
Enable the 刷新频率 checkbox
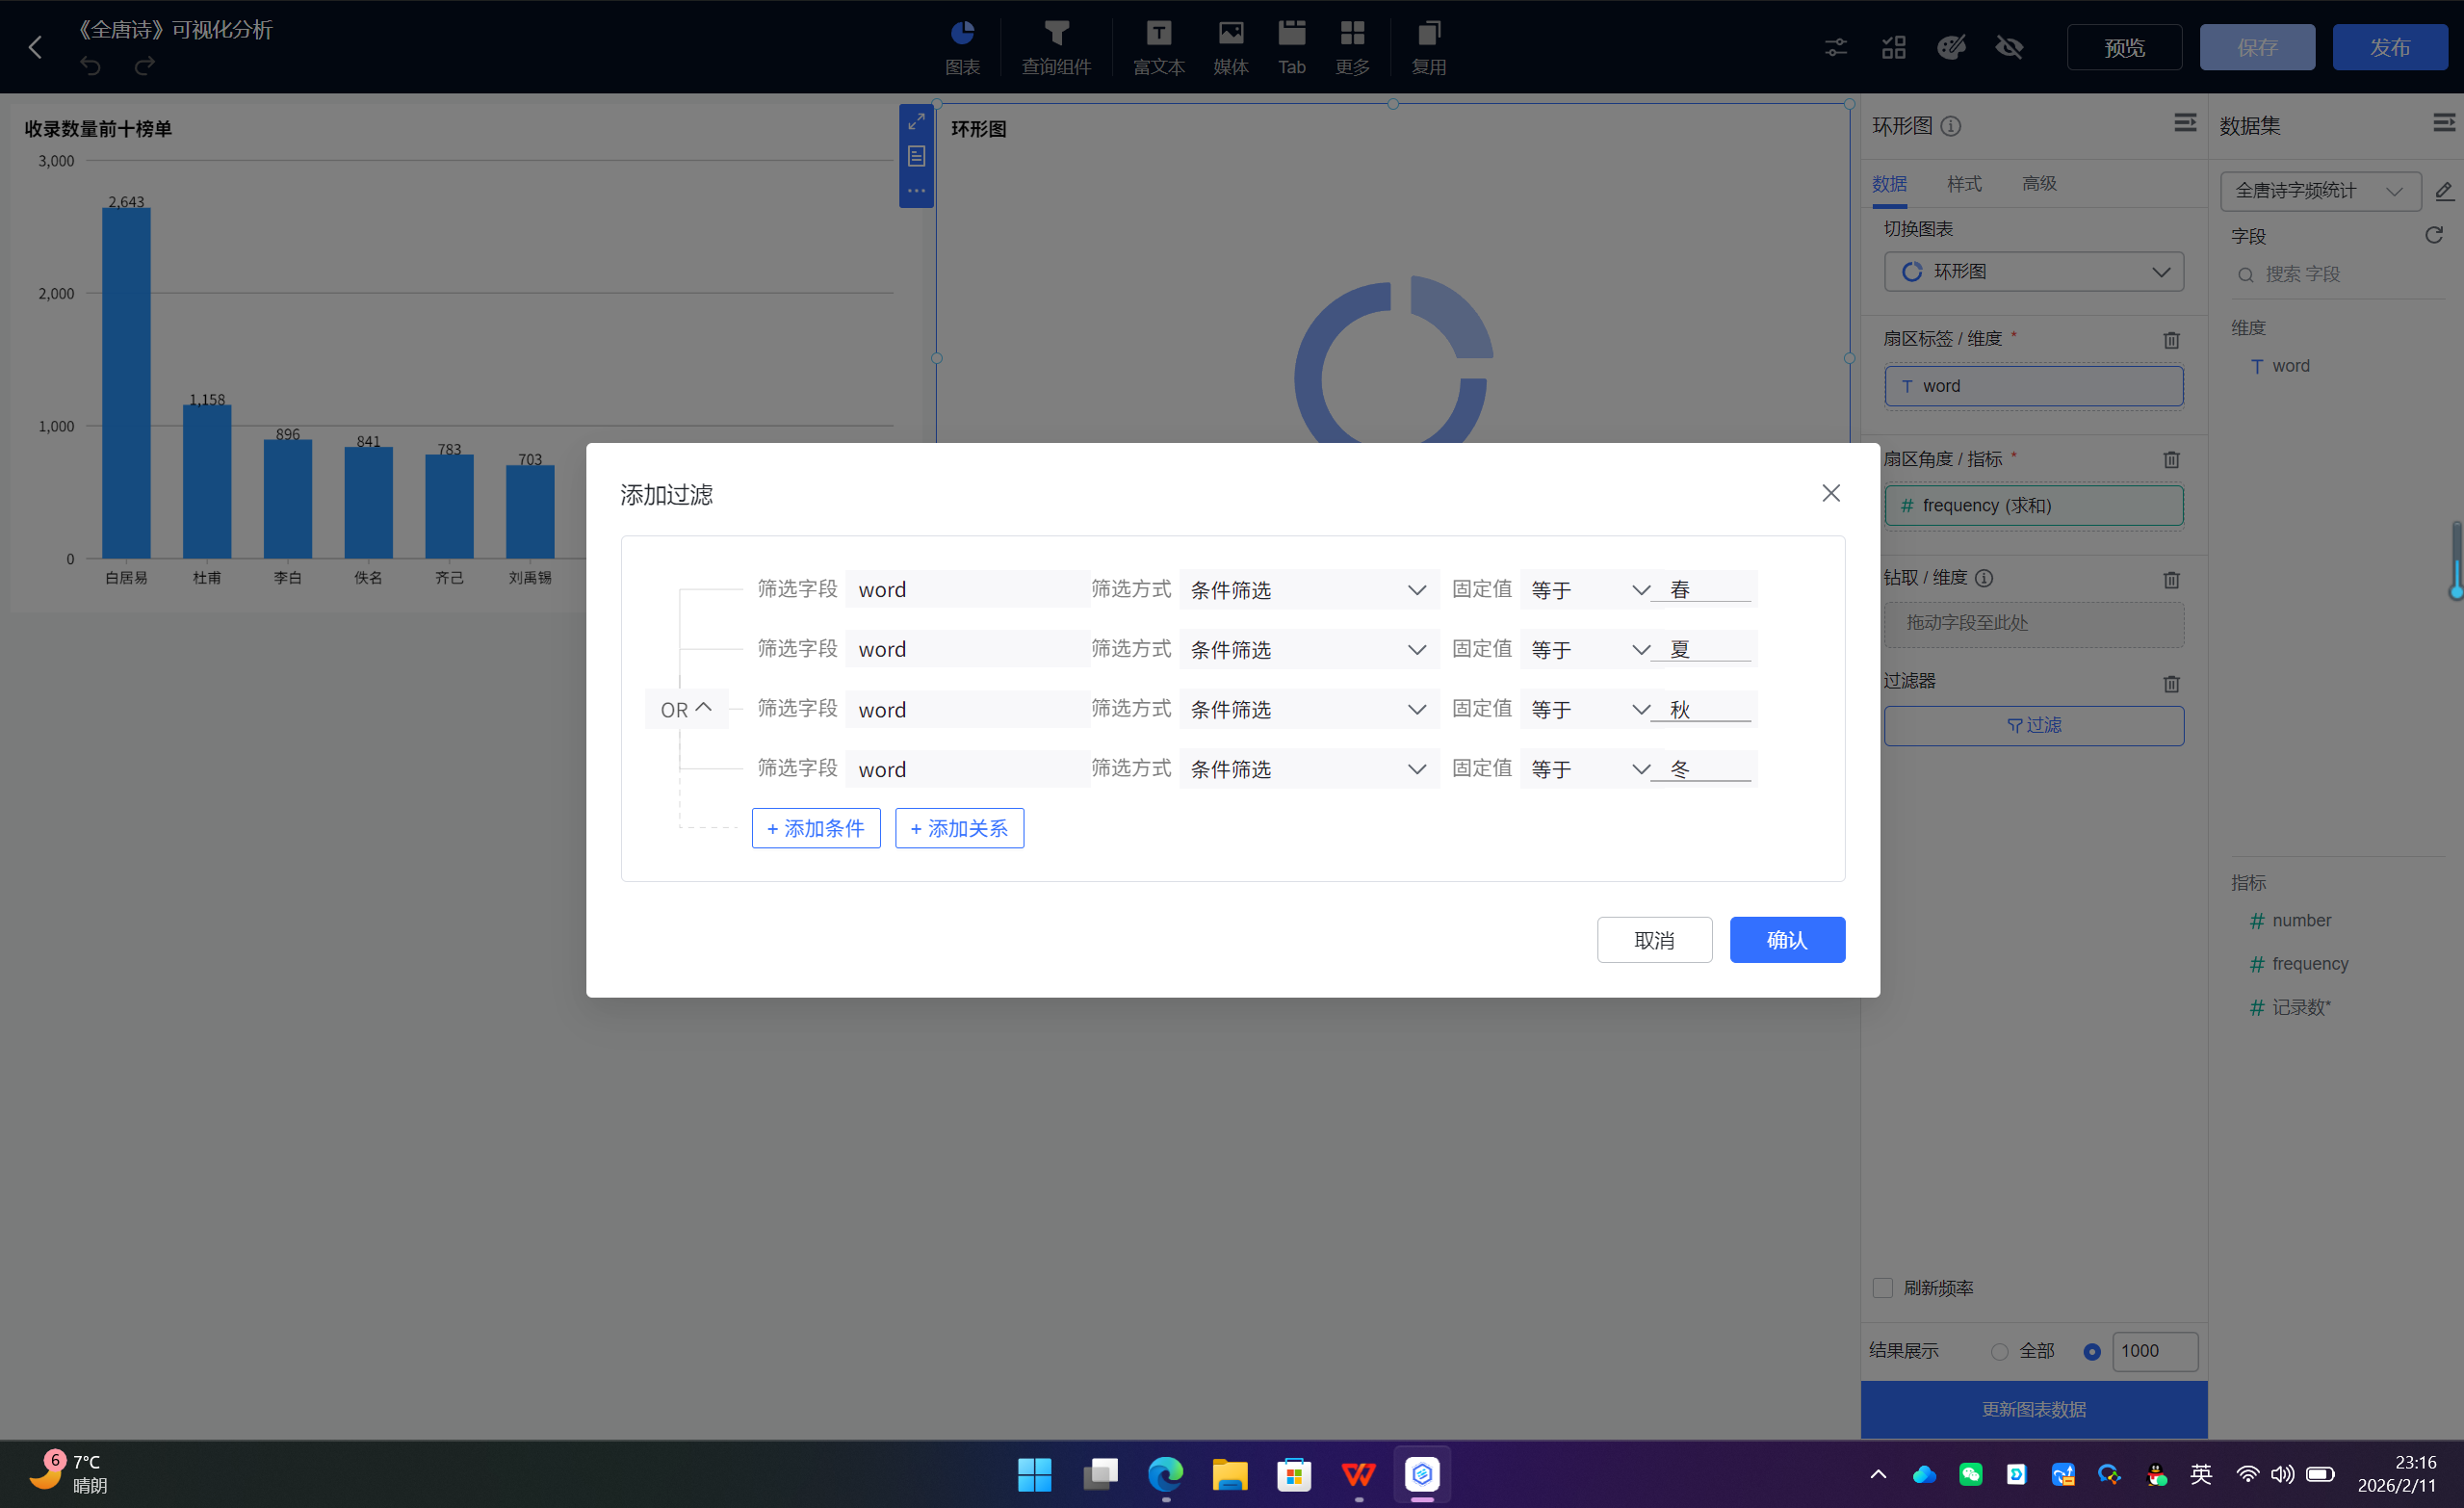pyautogui.click(x=1883, y=1288)
